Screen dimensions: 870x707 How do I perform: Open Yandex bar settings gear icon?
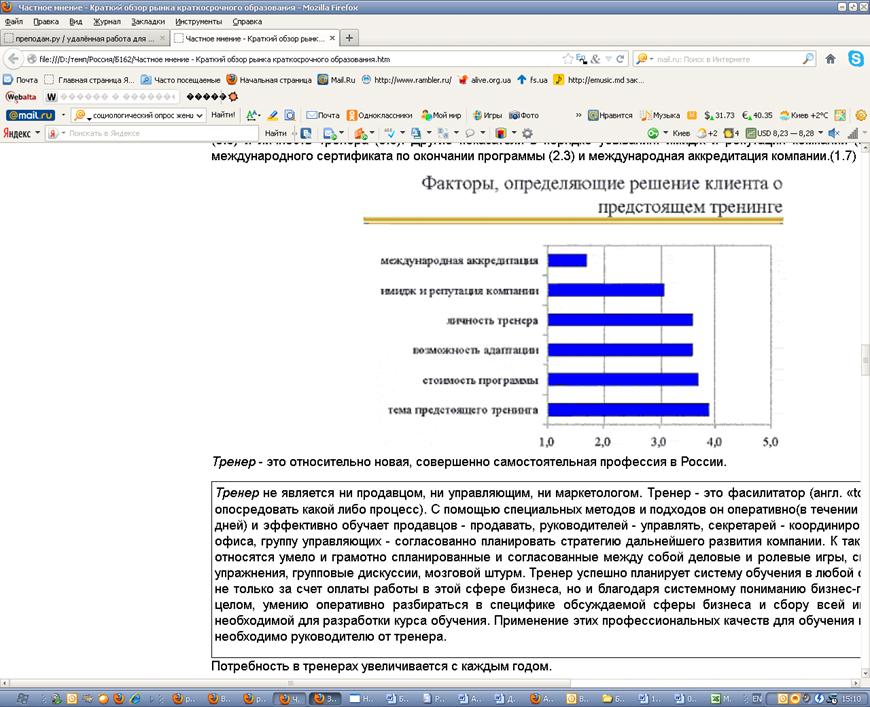(x=527, y=133)
